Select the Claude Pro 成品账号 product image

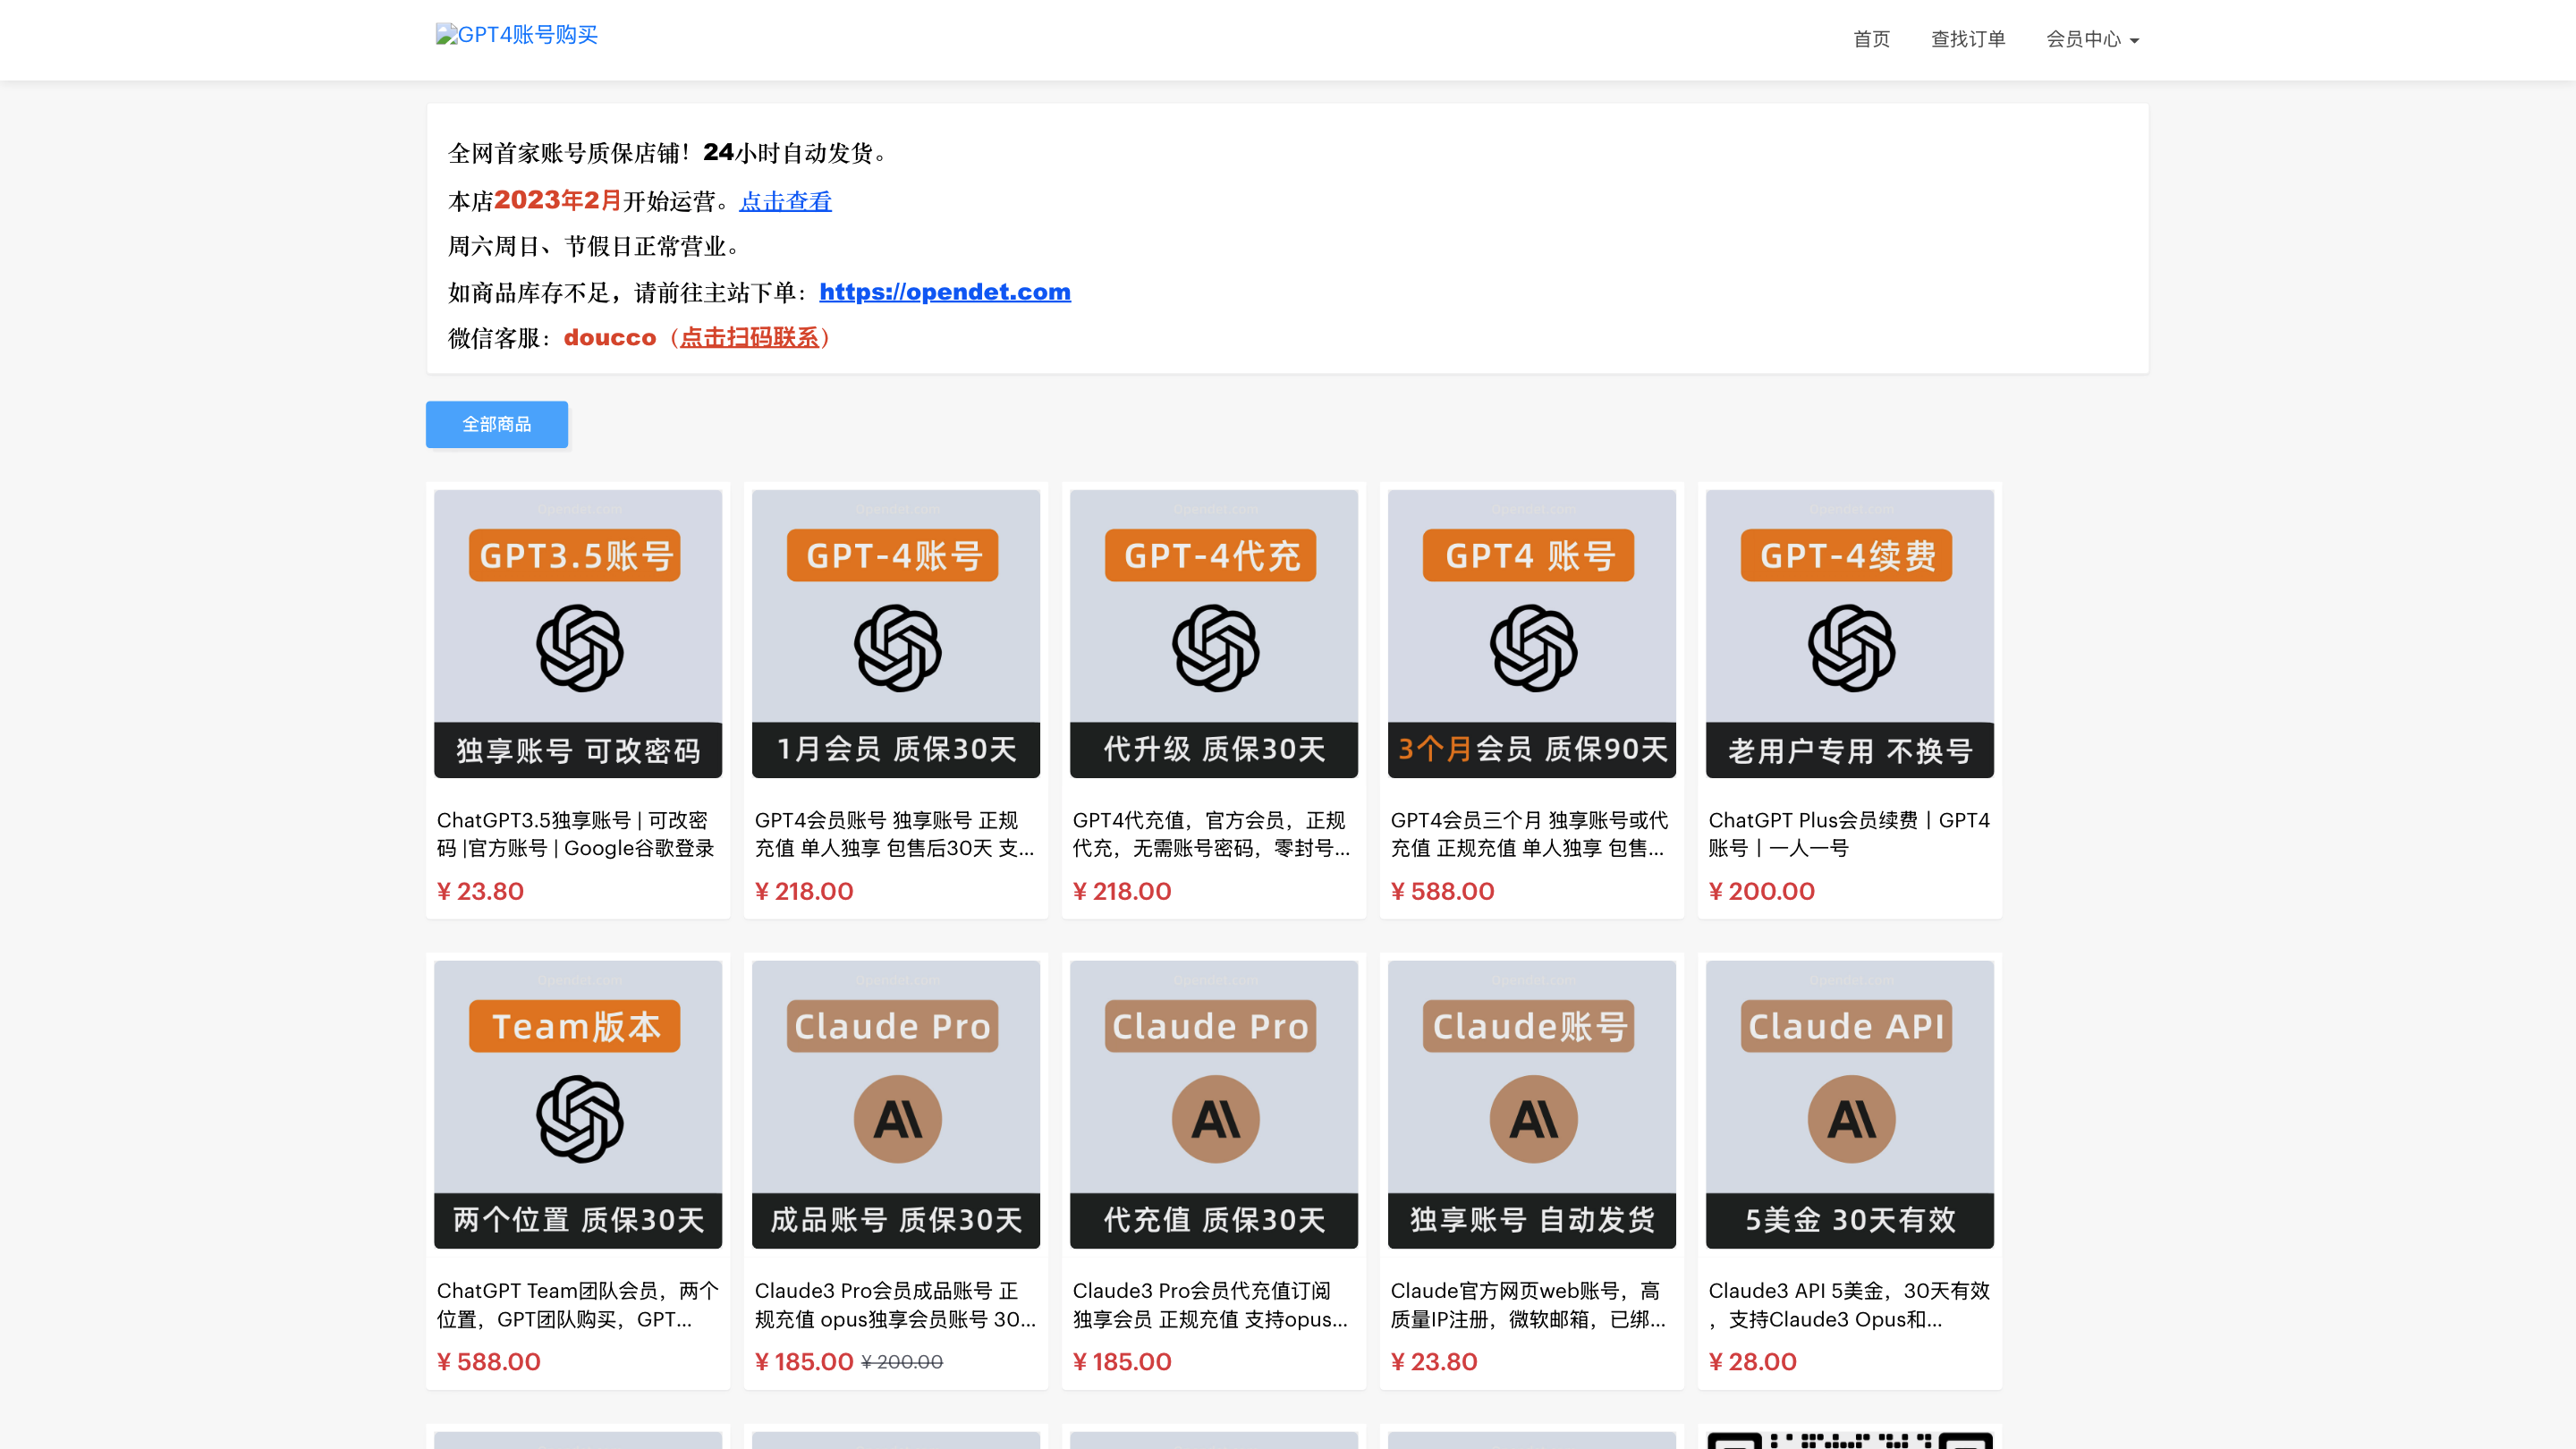pyautogui.click(x=895, y=1104)
